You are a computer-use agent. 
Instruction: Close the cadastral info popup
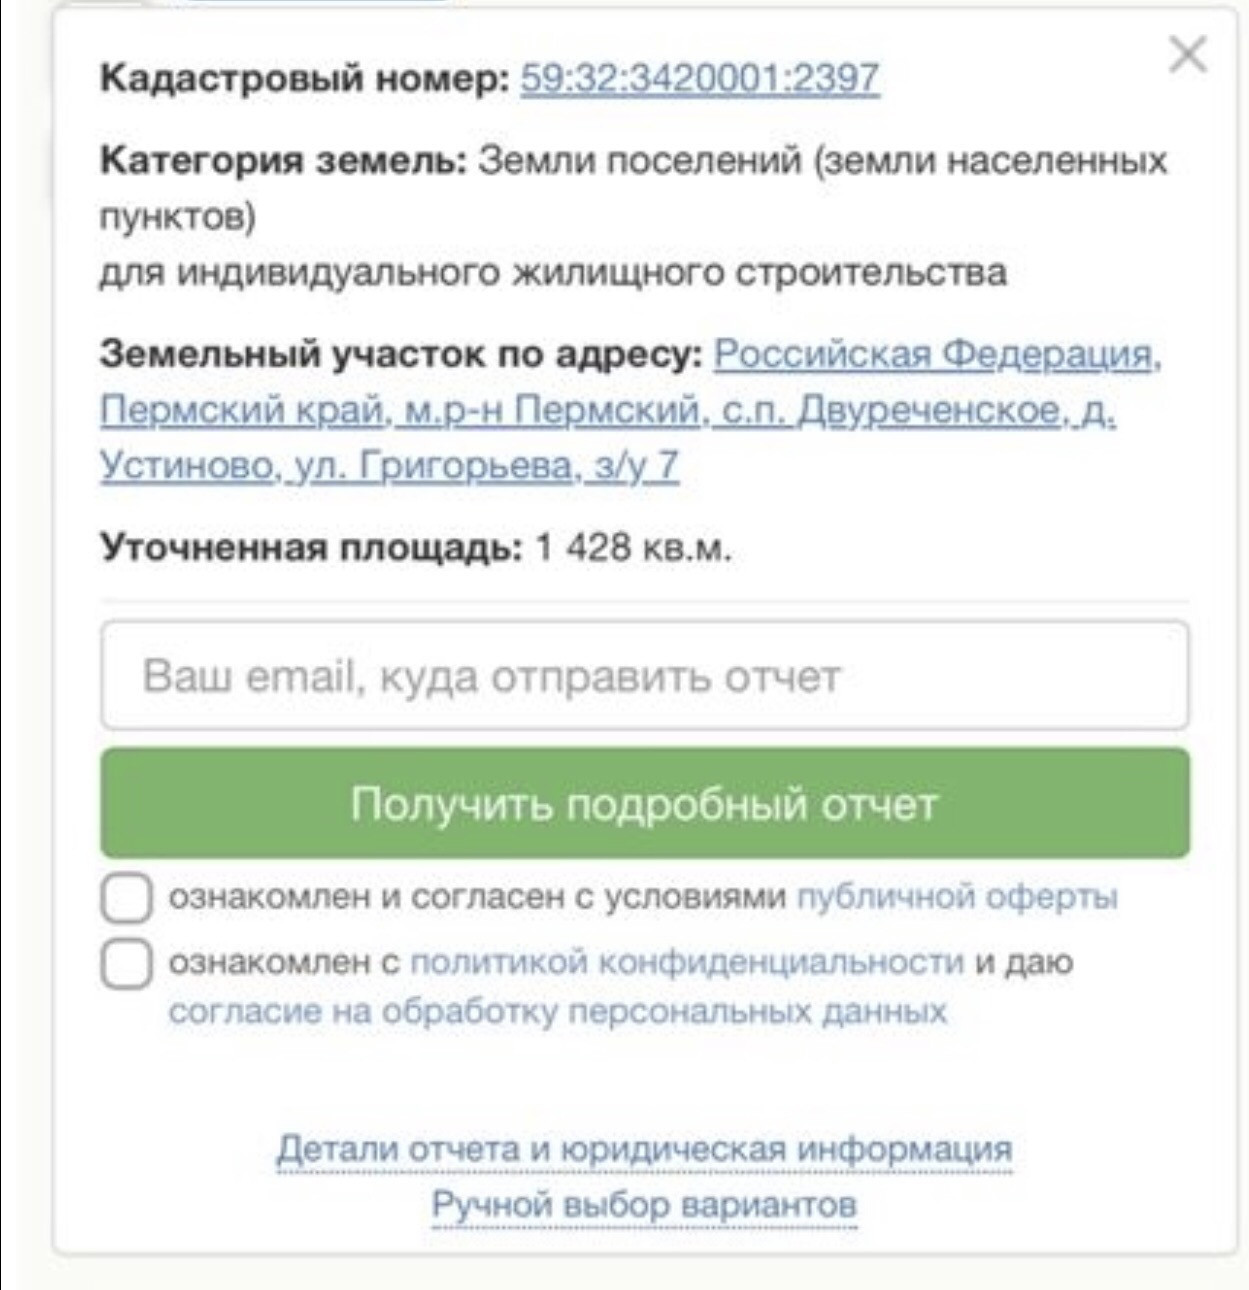point(1187,54)
